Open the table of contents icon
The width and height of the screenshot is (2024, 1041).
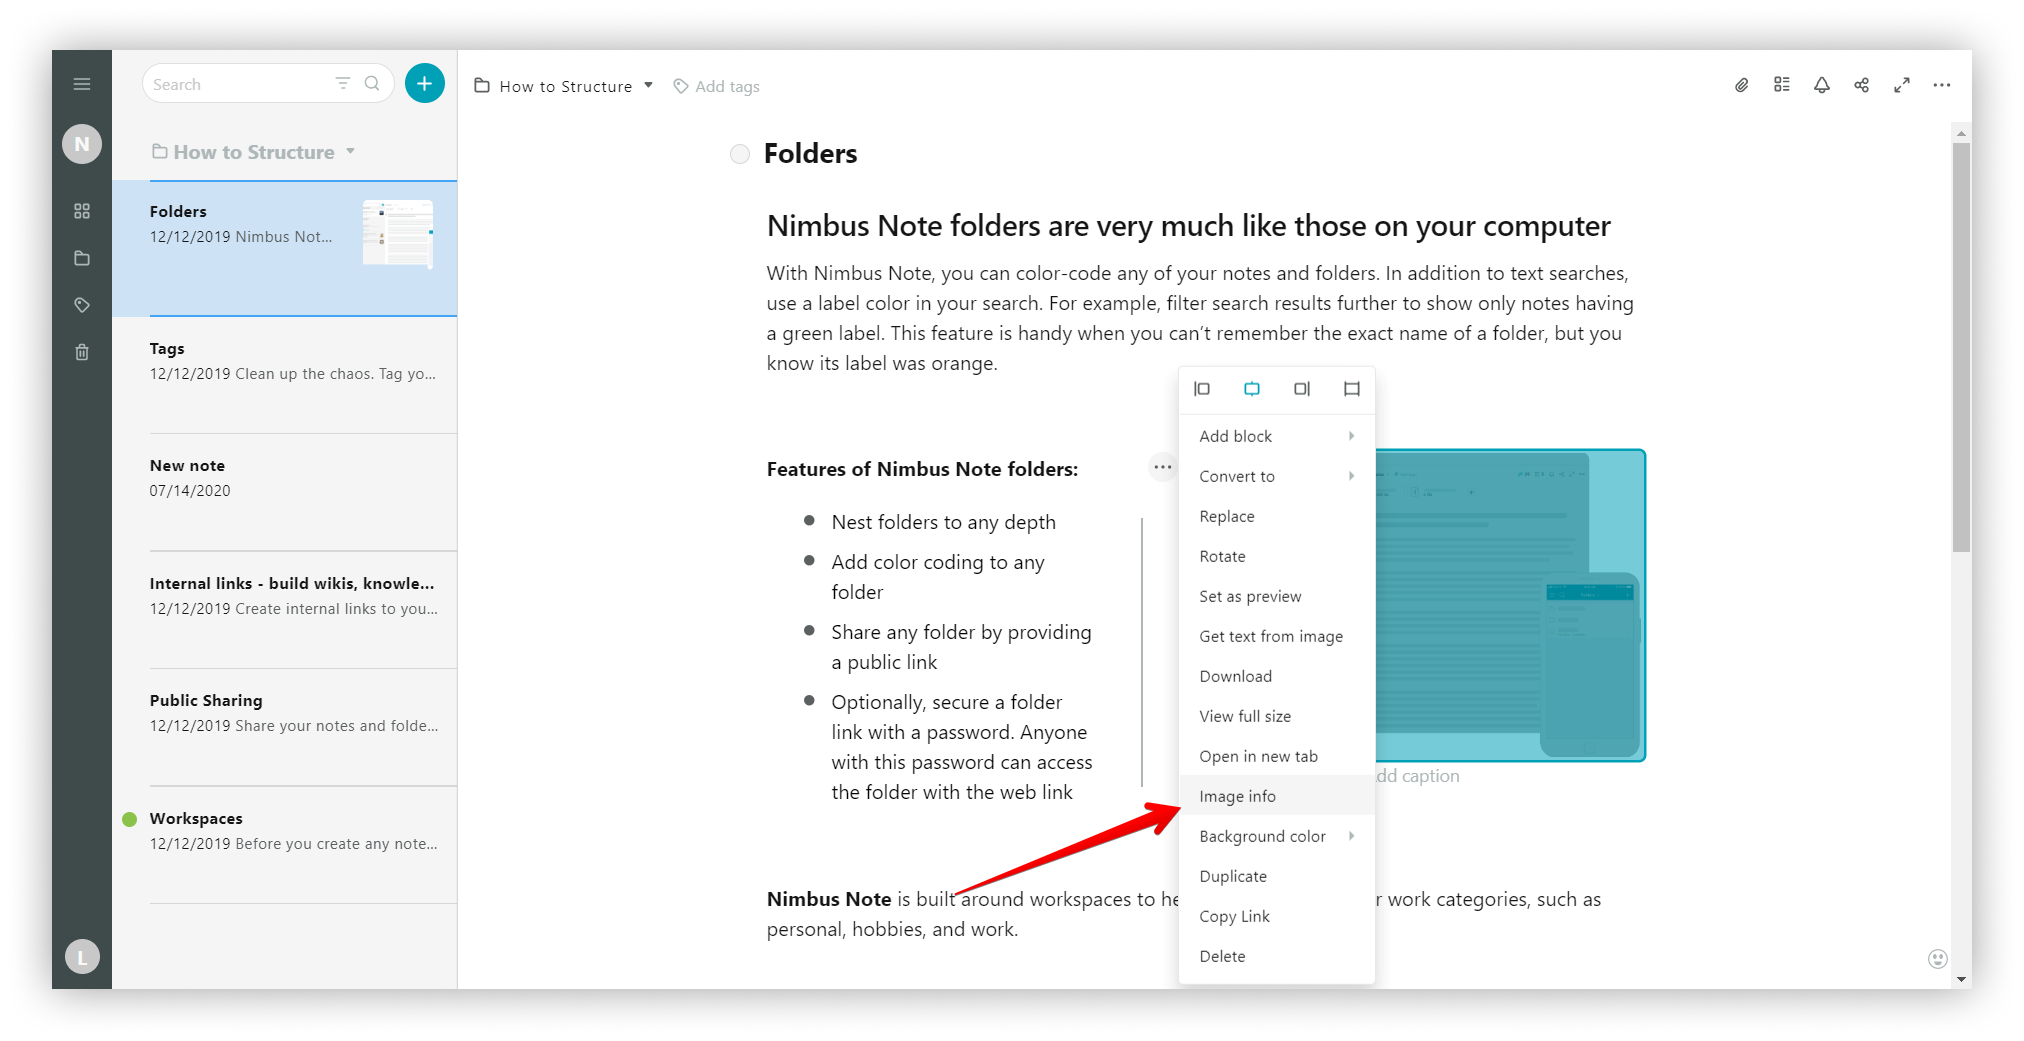coord(1782,85)
